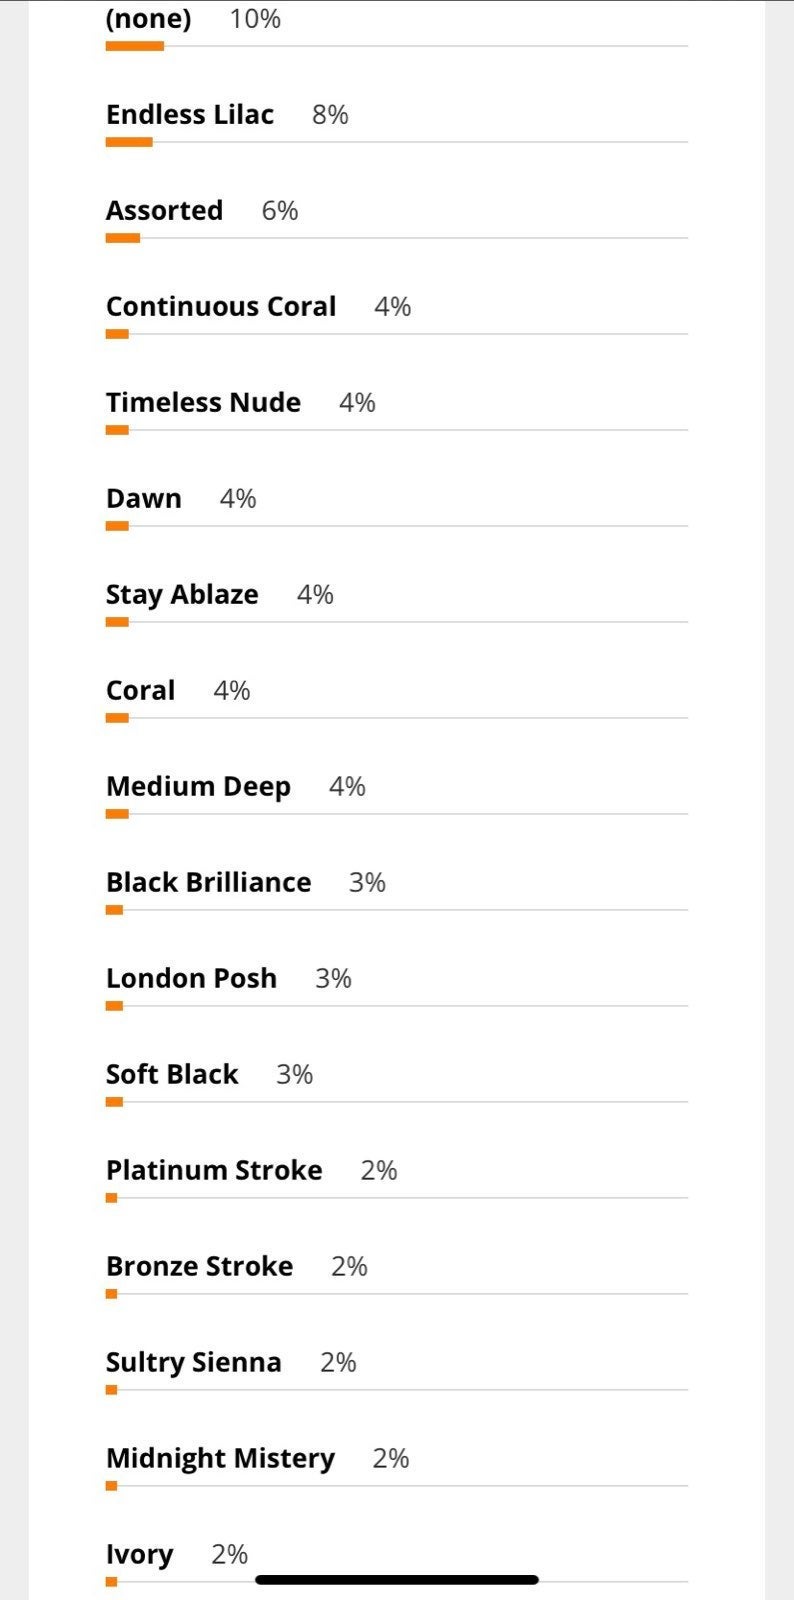This screenshot has width=794, height=1600.
Task: Click the Assorted orange progress bar
Action: (123, 238)
